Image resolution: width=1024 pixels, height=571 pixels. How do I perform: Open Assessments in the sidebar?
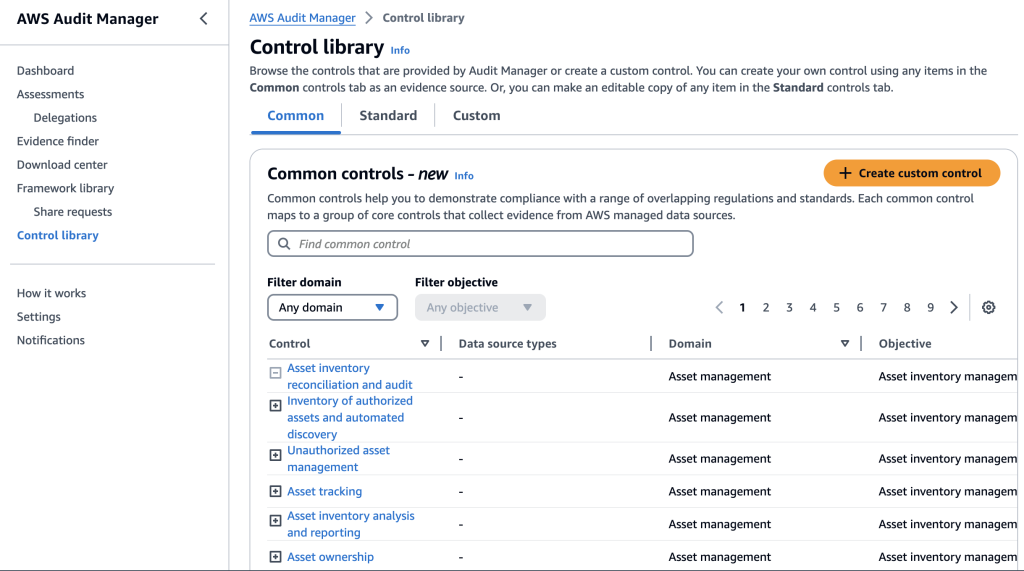[x=50, y=94]
